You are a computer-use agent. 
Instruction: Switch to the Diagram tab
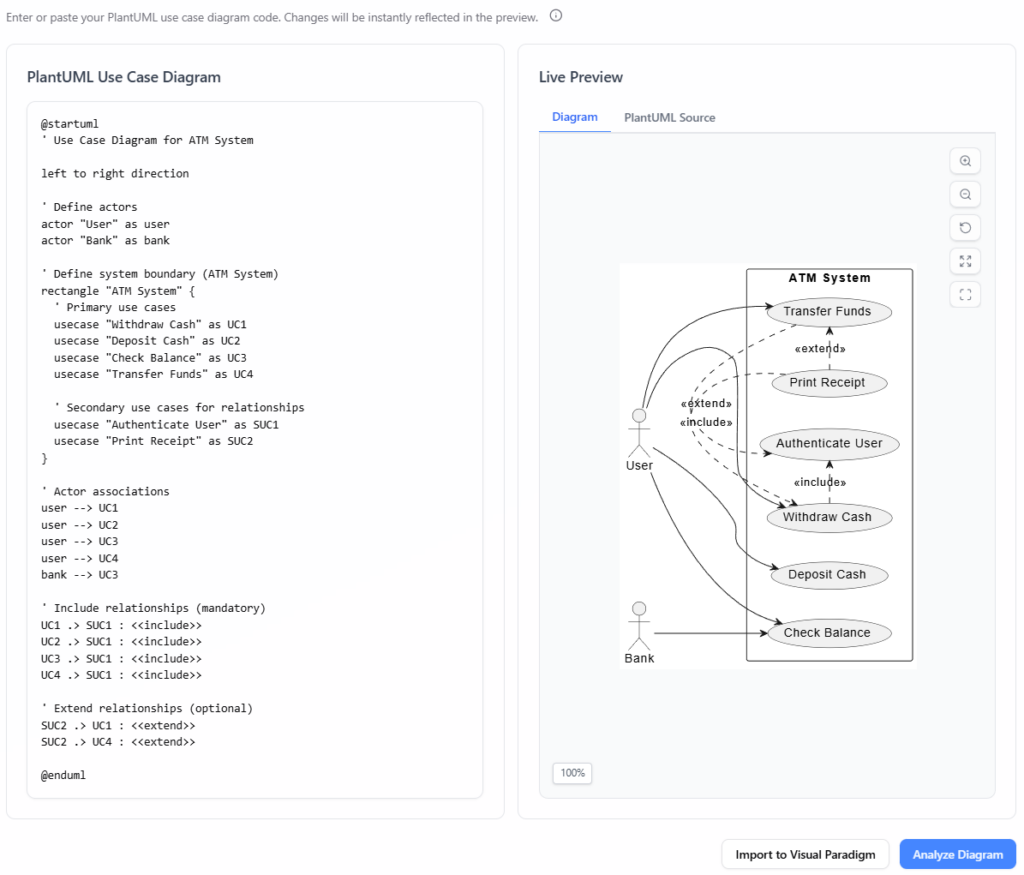tap(575, 117)
